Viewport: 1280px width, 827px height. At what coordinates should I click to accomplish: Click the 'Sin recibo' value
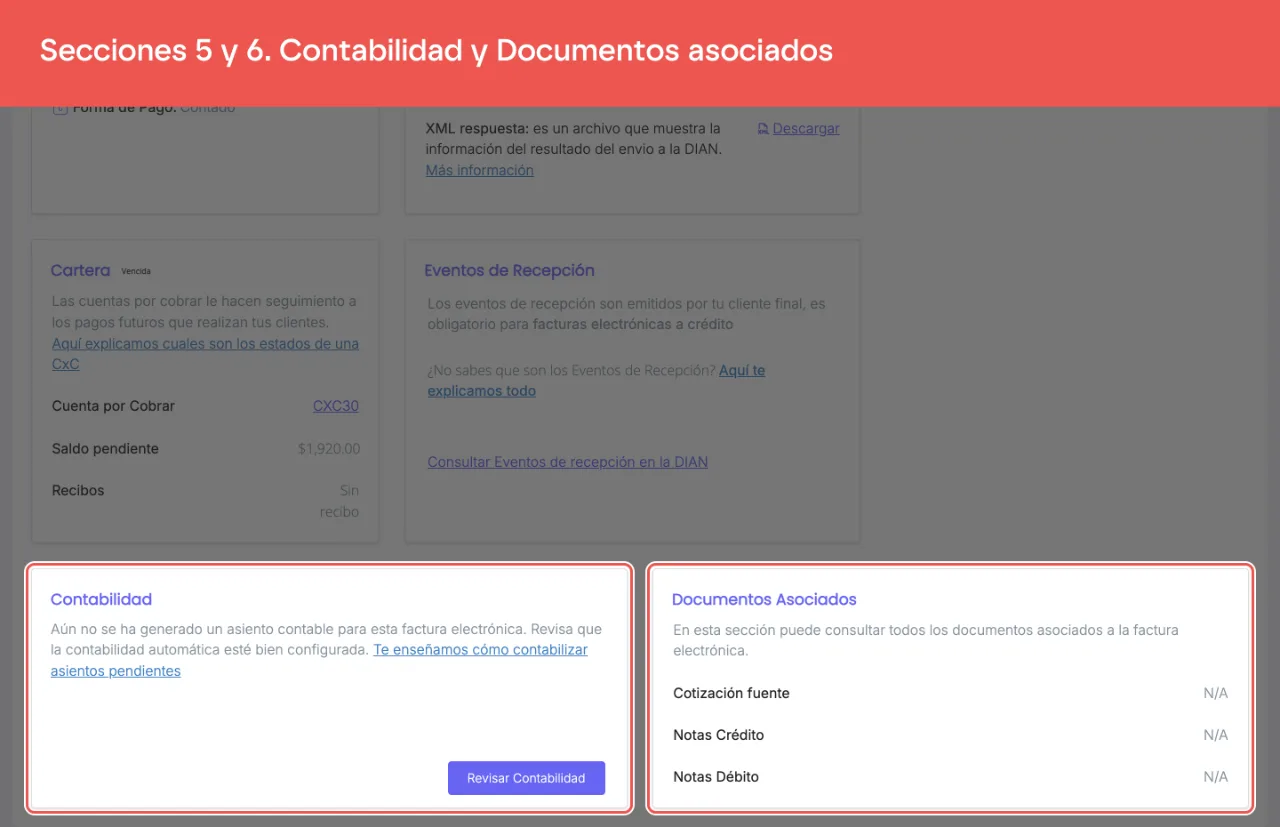pos(339,501)
